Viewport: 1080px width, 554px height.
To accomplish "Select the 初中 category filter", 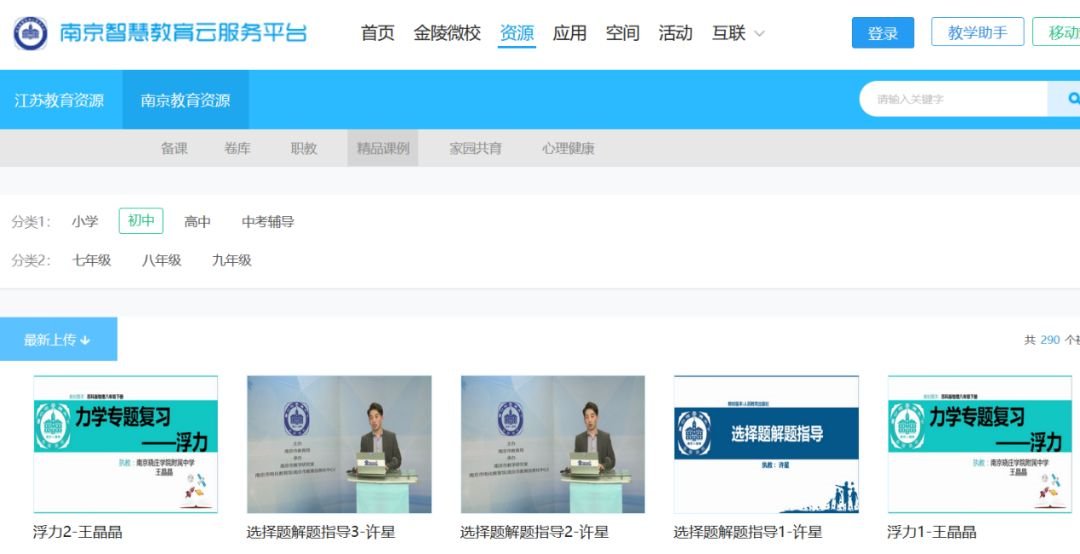I will (x=141, y=221).
